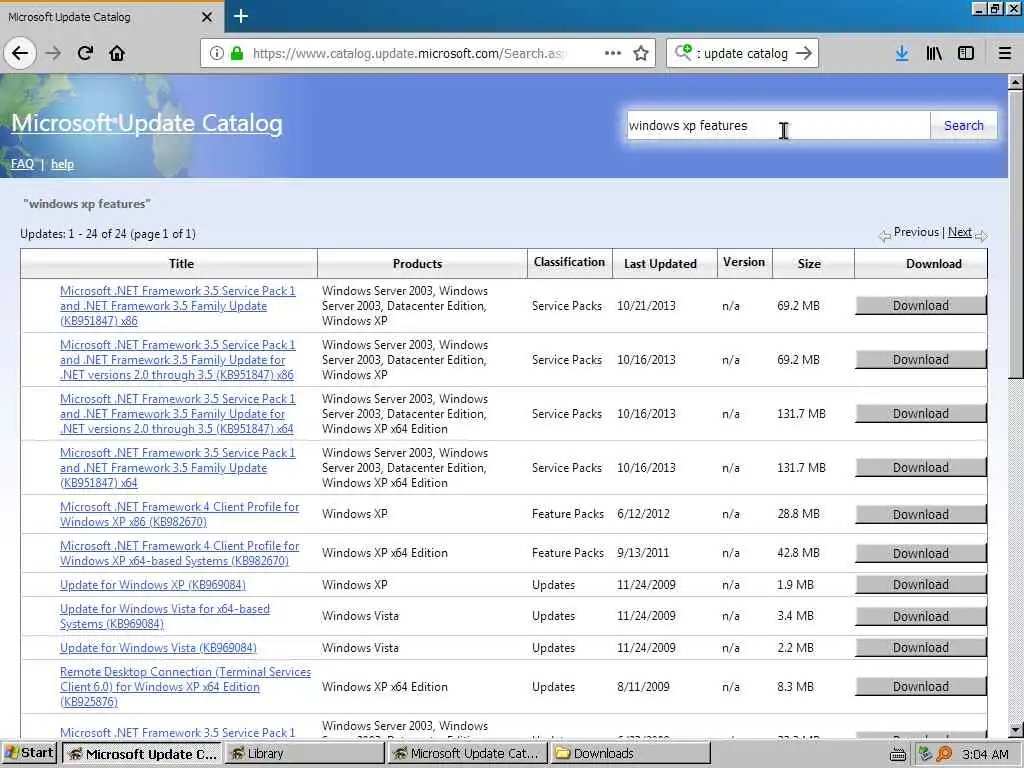Viewport: 1024px width, 768px height.
Task: Click the page scrollbar up arrow
Action: coord(1015,82)
